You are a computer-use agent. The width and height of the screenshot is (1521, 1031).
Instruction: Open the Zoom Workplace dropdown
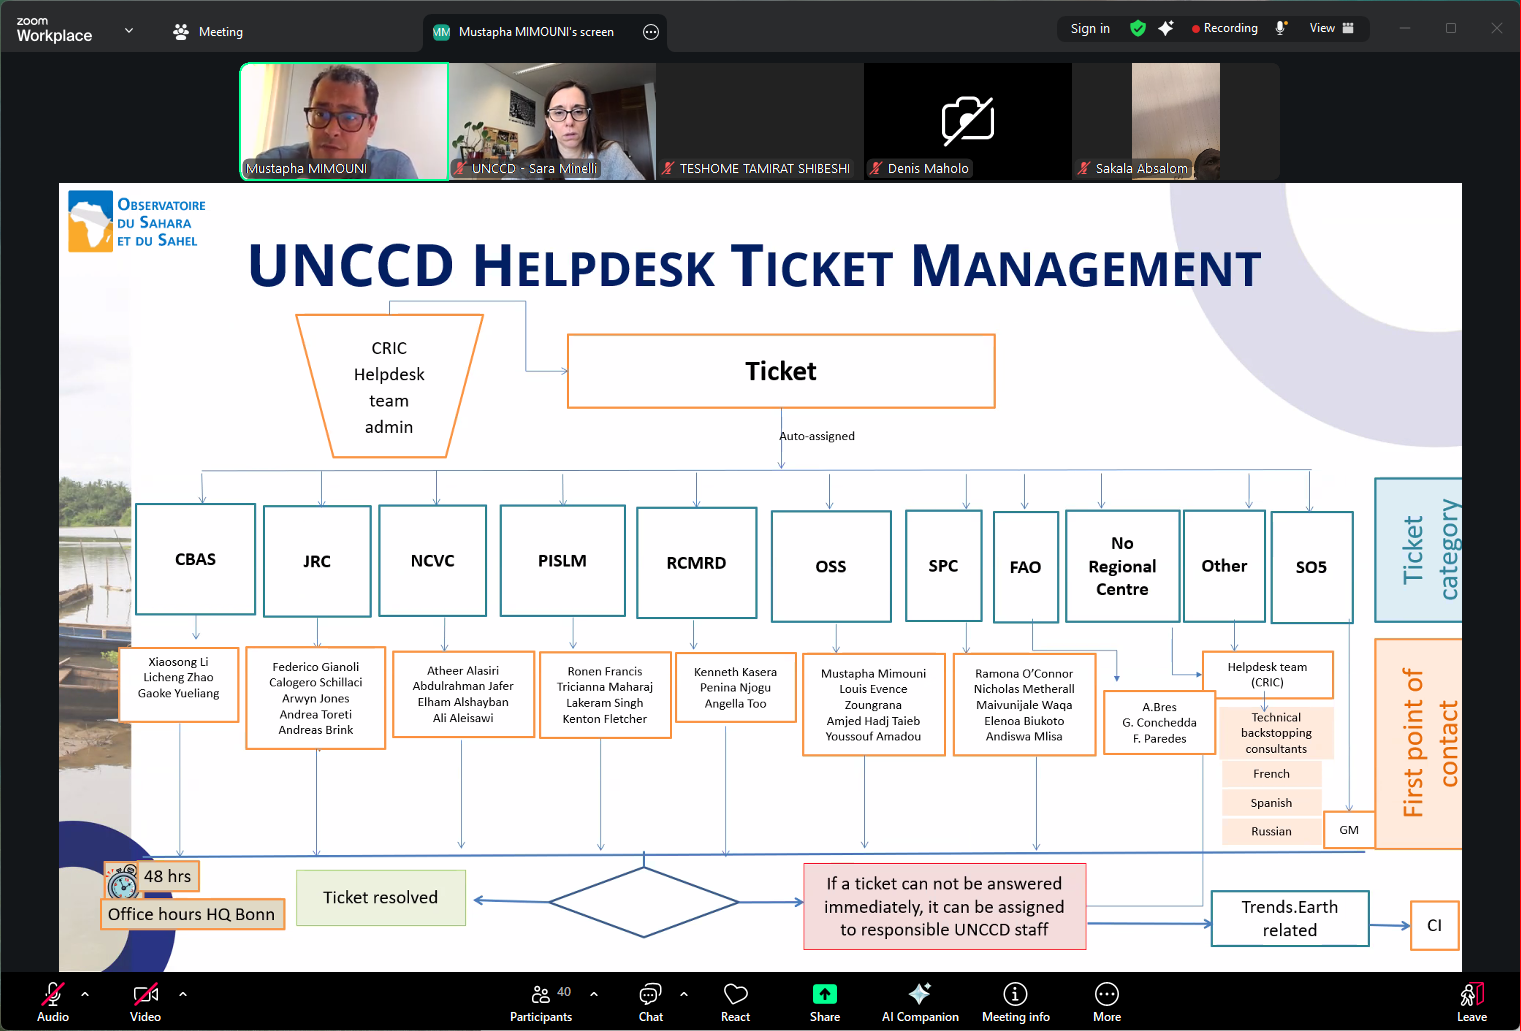click(128, 30)
